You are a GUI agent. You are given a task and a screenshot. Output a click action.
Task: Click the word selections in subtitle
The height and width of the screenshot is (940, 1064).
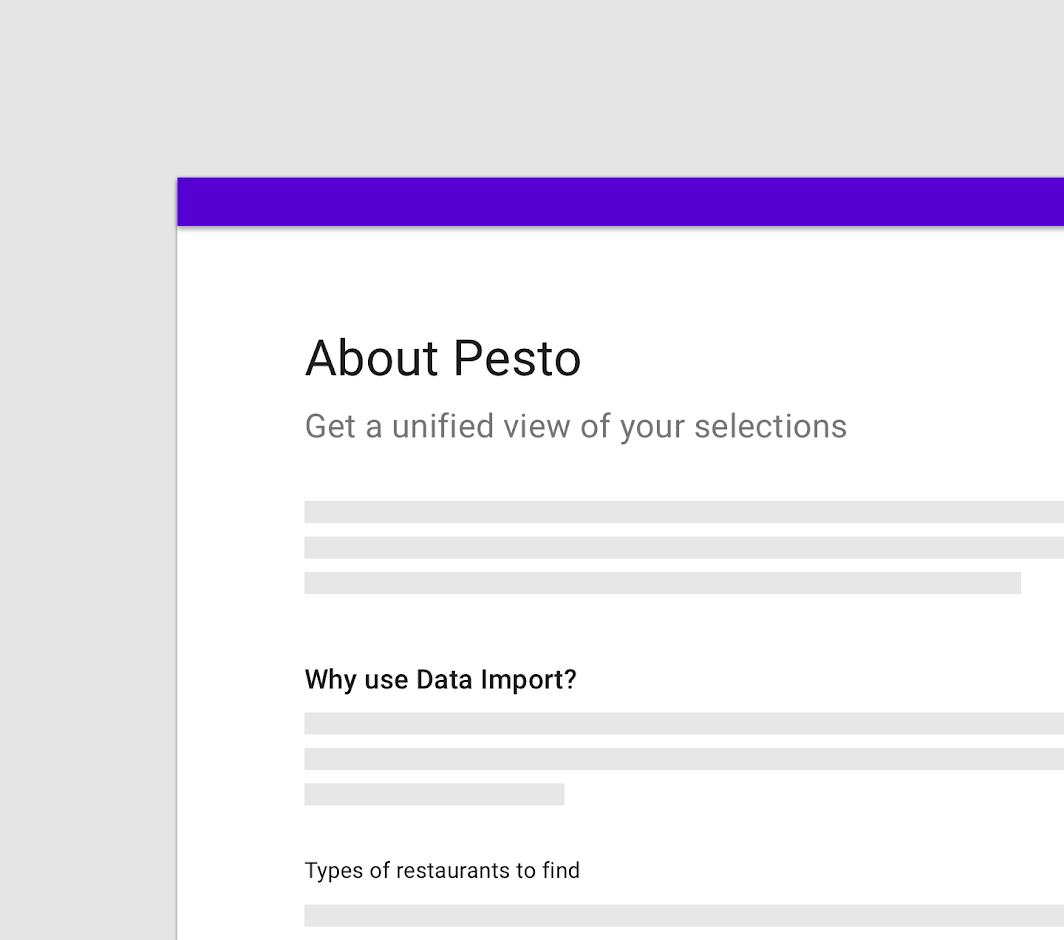coord(770,426)
